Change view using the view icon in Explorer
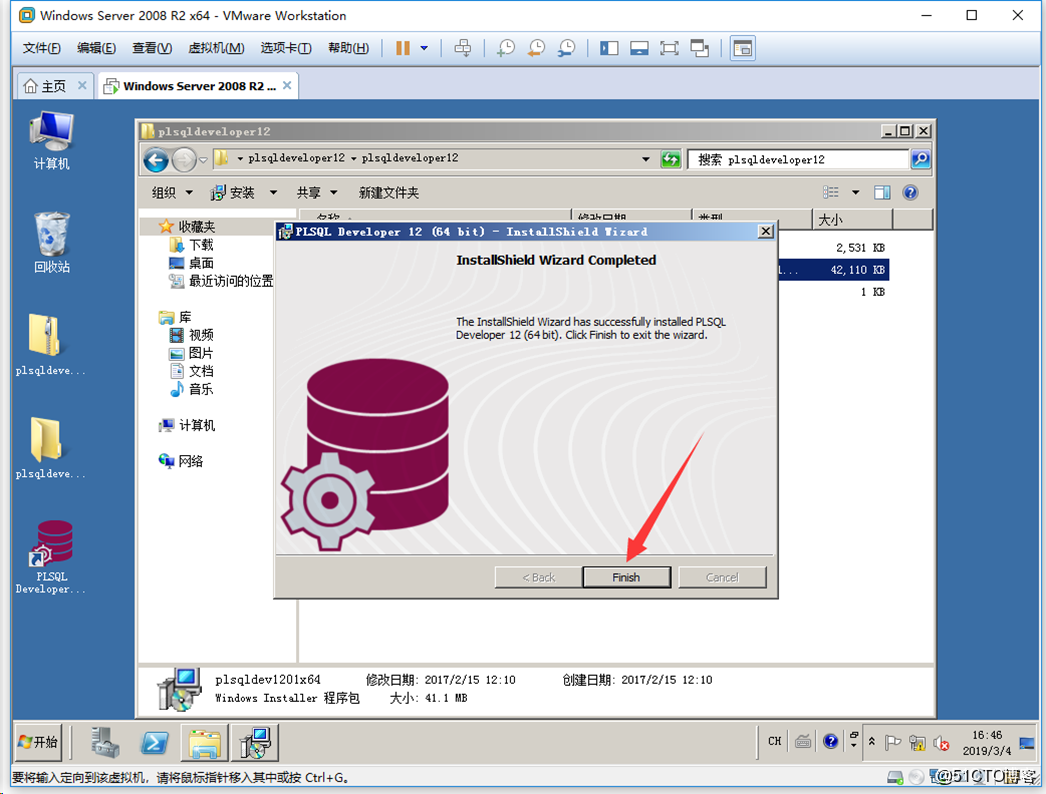 click(831, 192)
